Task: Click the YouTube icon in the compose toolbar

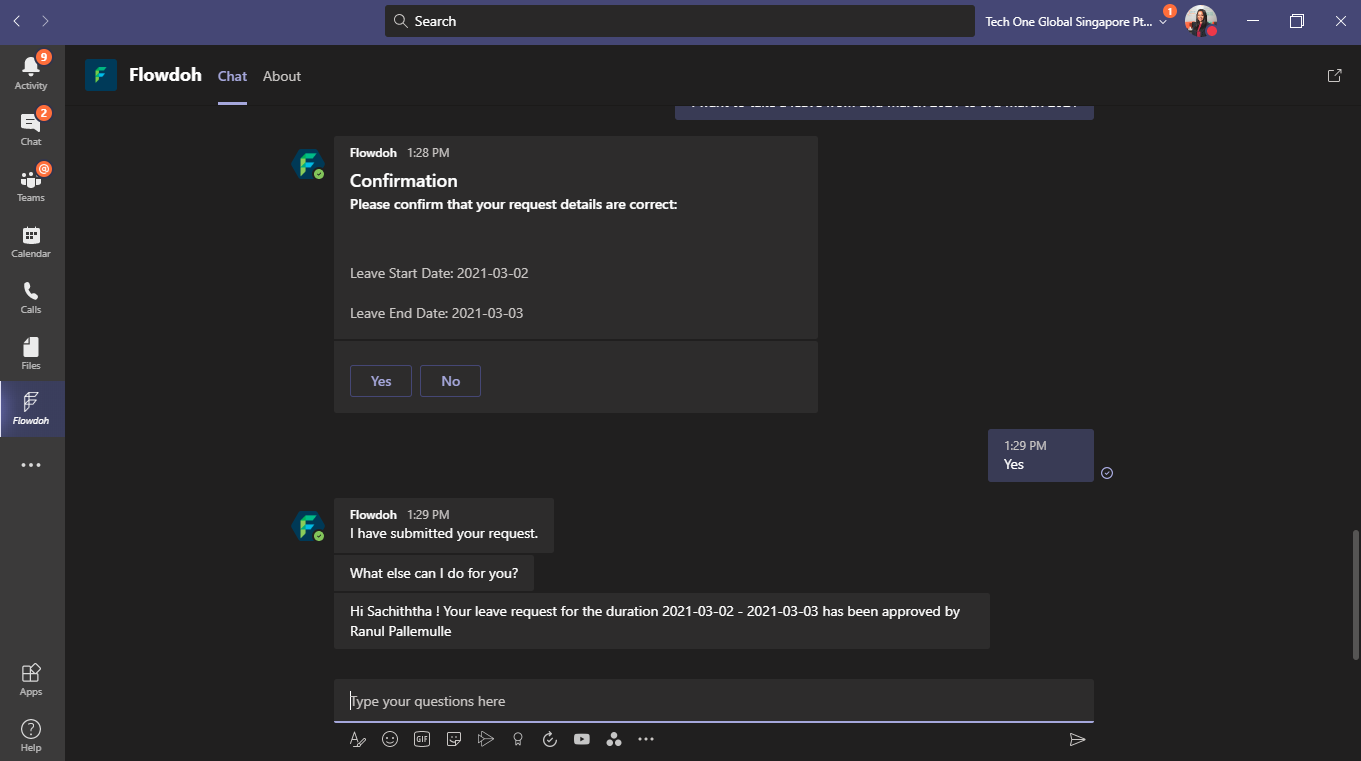Action: (582, 739)
